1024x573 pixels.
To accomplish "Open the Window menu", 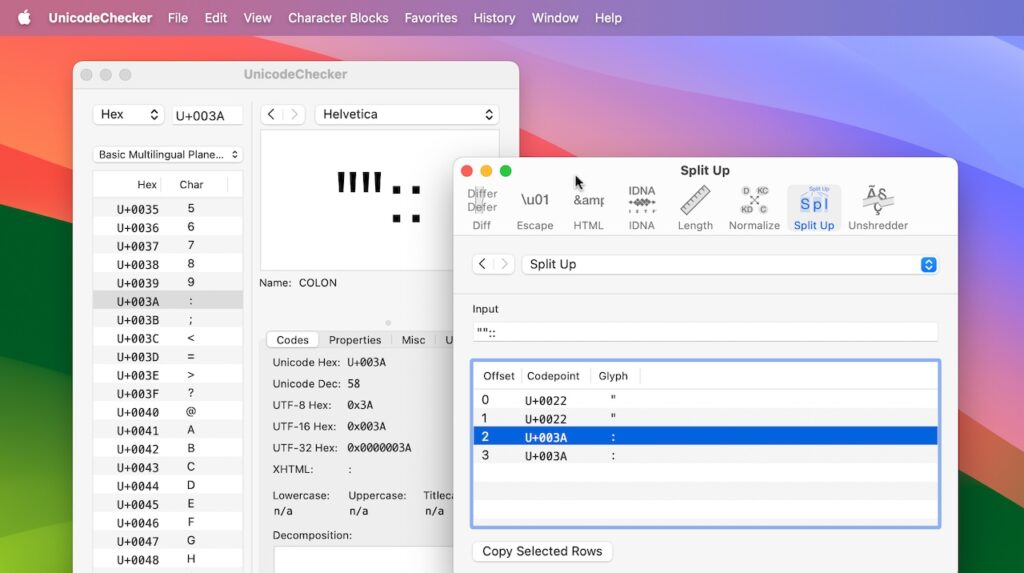I will (555, 18).
